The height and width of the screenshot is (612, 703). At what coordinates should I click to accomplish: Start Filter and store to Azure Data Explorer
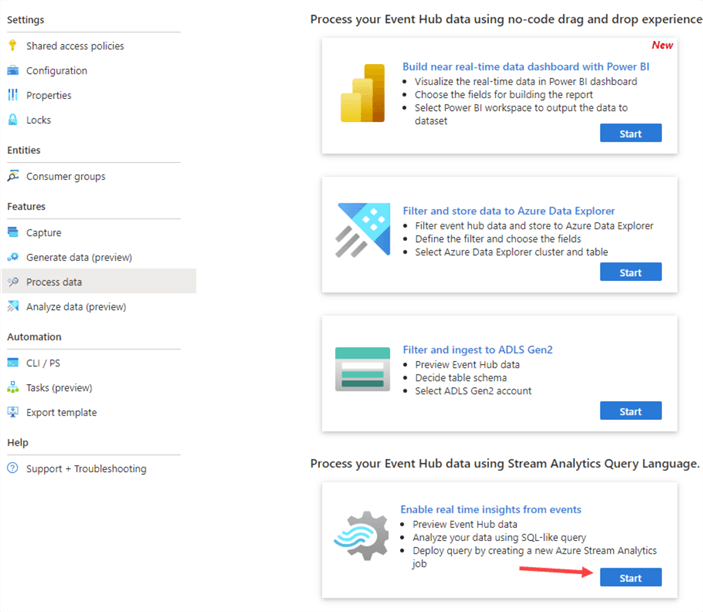(630, 272)
